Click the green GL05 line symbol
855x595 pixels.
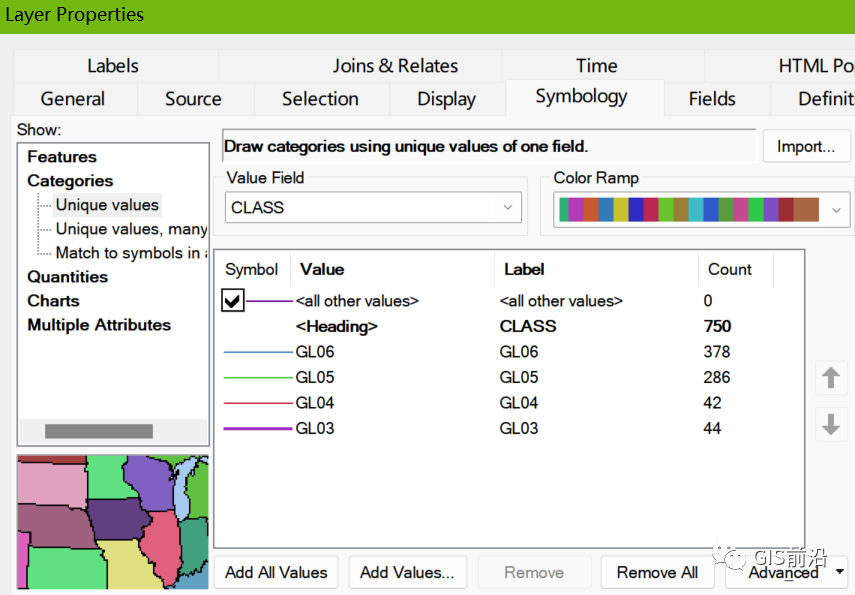point(258,377)
